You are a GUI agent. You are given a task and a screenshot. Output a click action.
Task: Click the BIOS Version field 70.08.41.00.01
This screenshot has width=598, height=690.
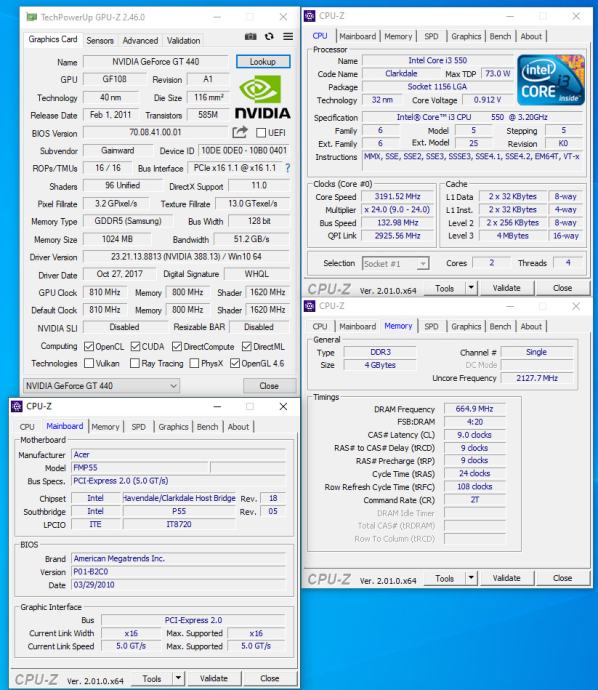click(155, 132)
